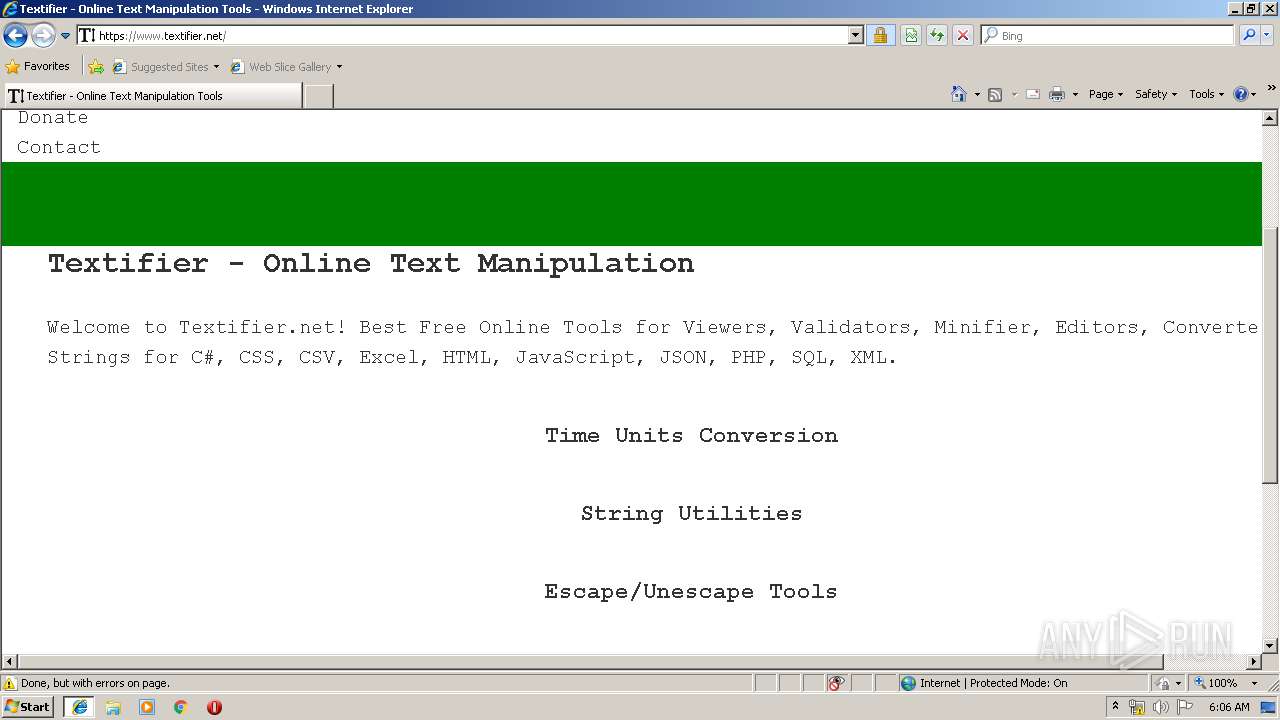This screenshot has width=1280, height=720.
Task: Click the volume speaker tray icon
Action: 1160,707
